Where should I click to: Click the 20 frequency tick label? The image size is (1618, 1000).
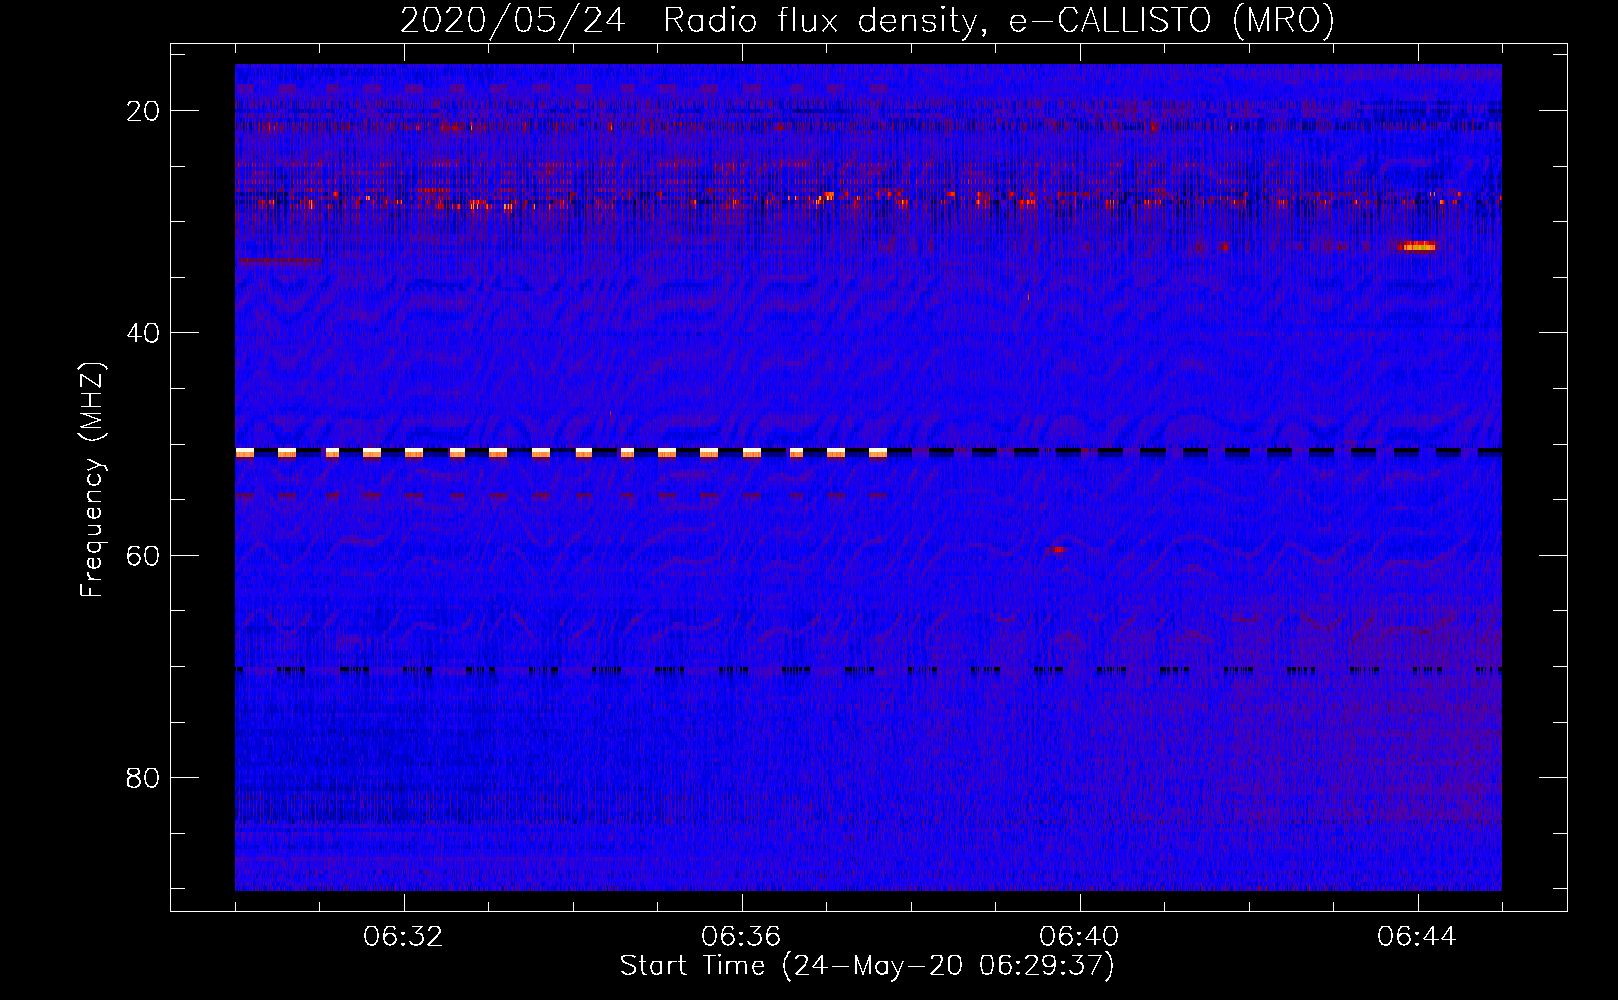click(144, 111)
